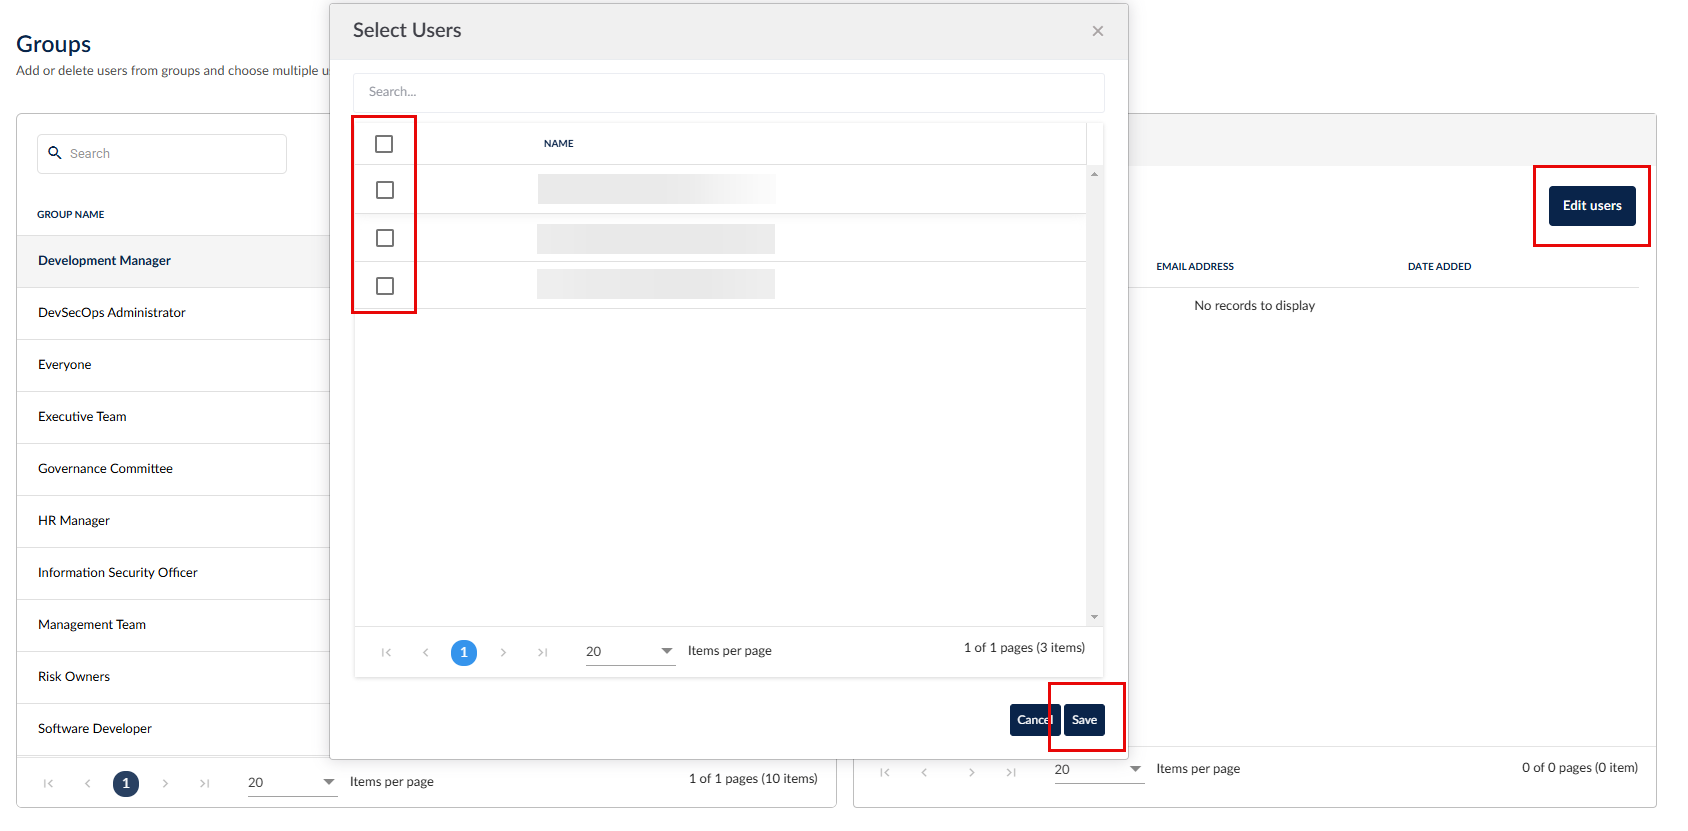The image size is (1688, 831).
Task: Check the select-all checkbox beside NAME header
Action: point(384,144)
